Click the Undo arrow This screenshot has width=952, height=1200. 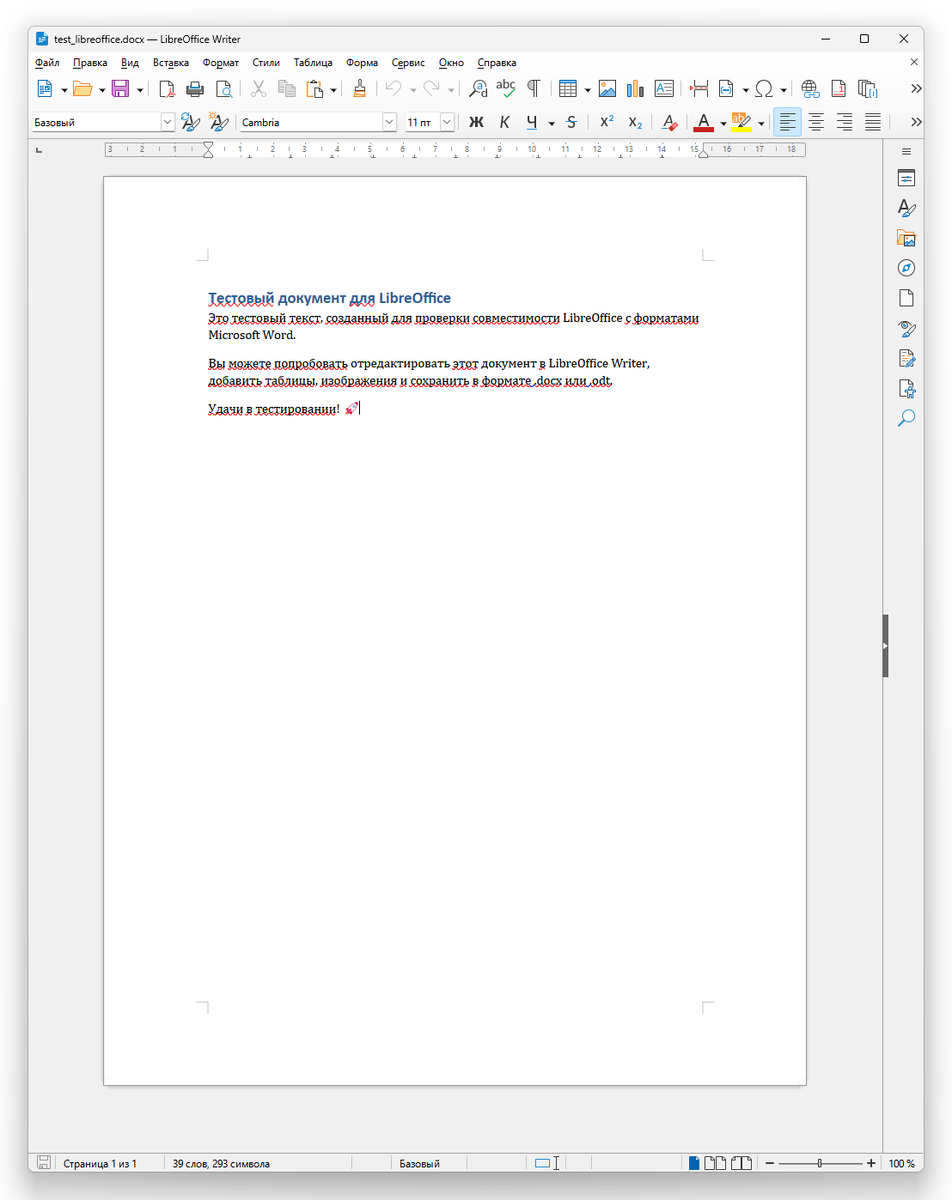[393, 89]
